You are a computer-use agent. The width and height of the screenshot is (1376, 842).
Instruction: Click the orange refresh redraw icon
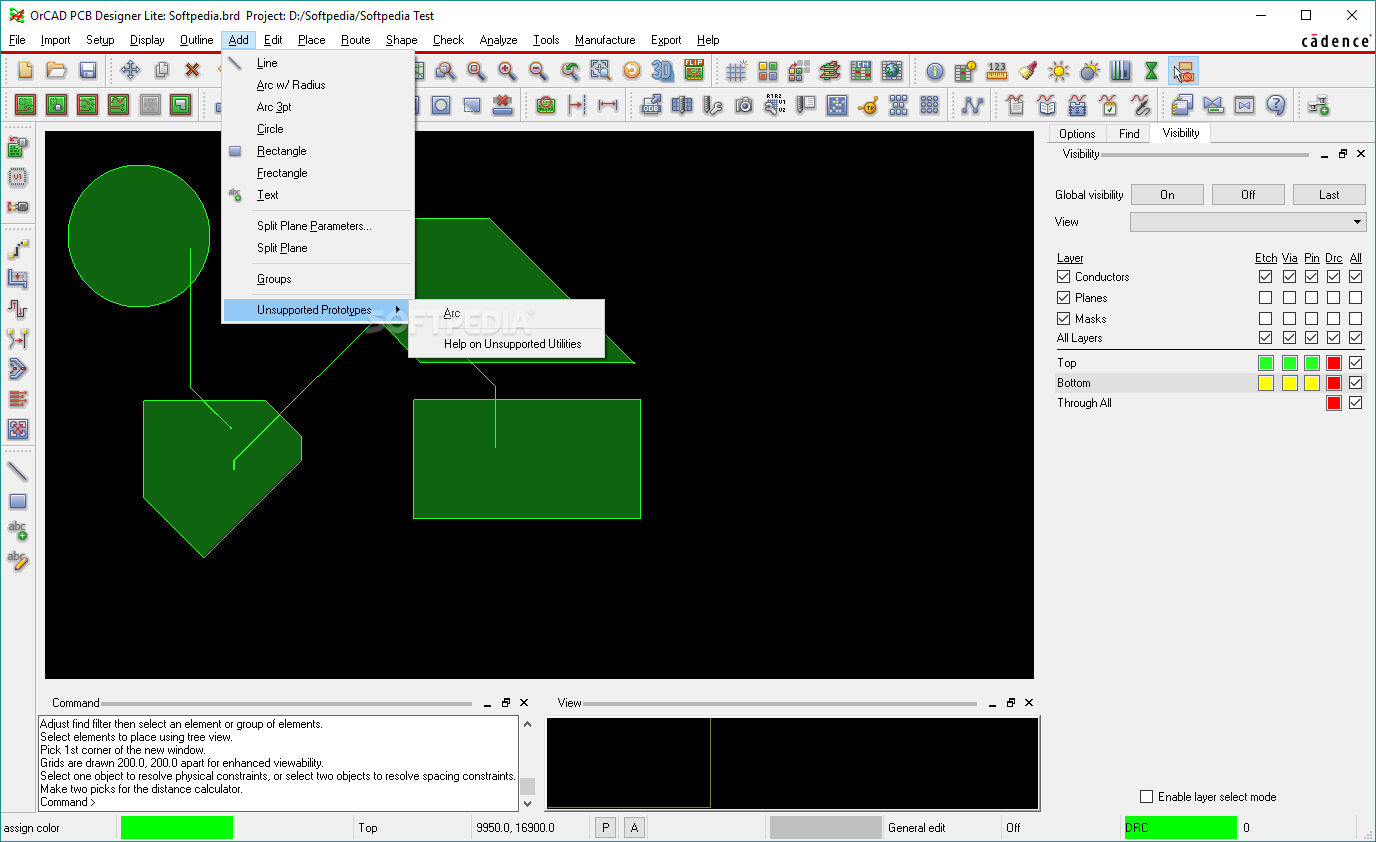[x=631, y=70]
